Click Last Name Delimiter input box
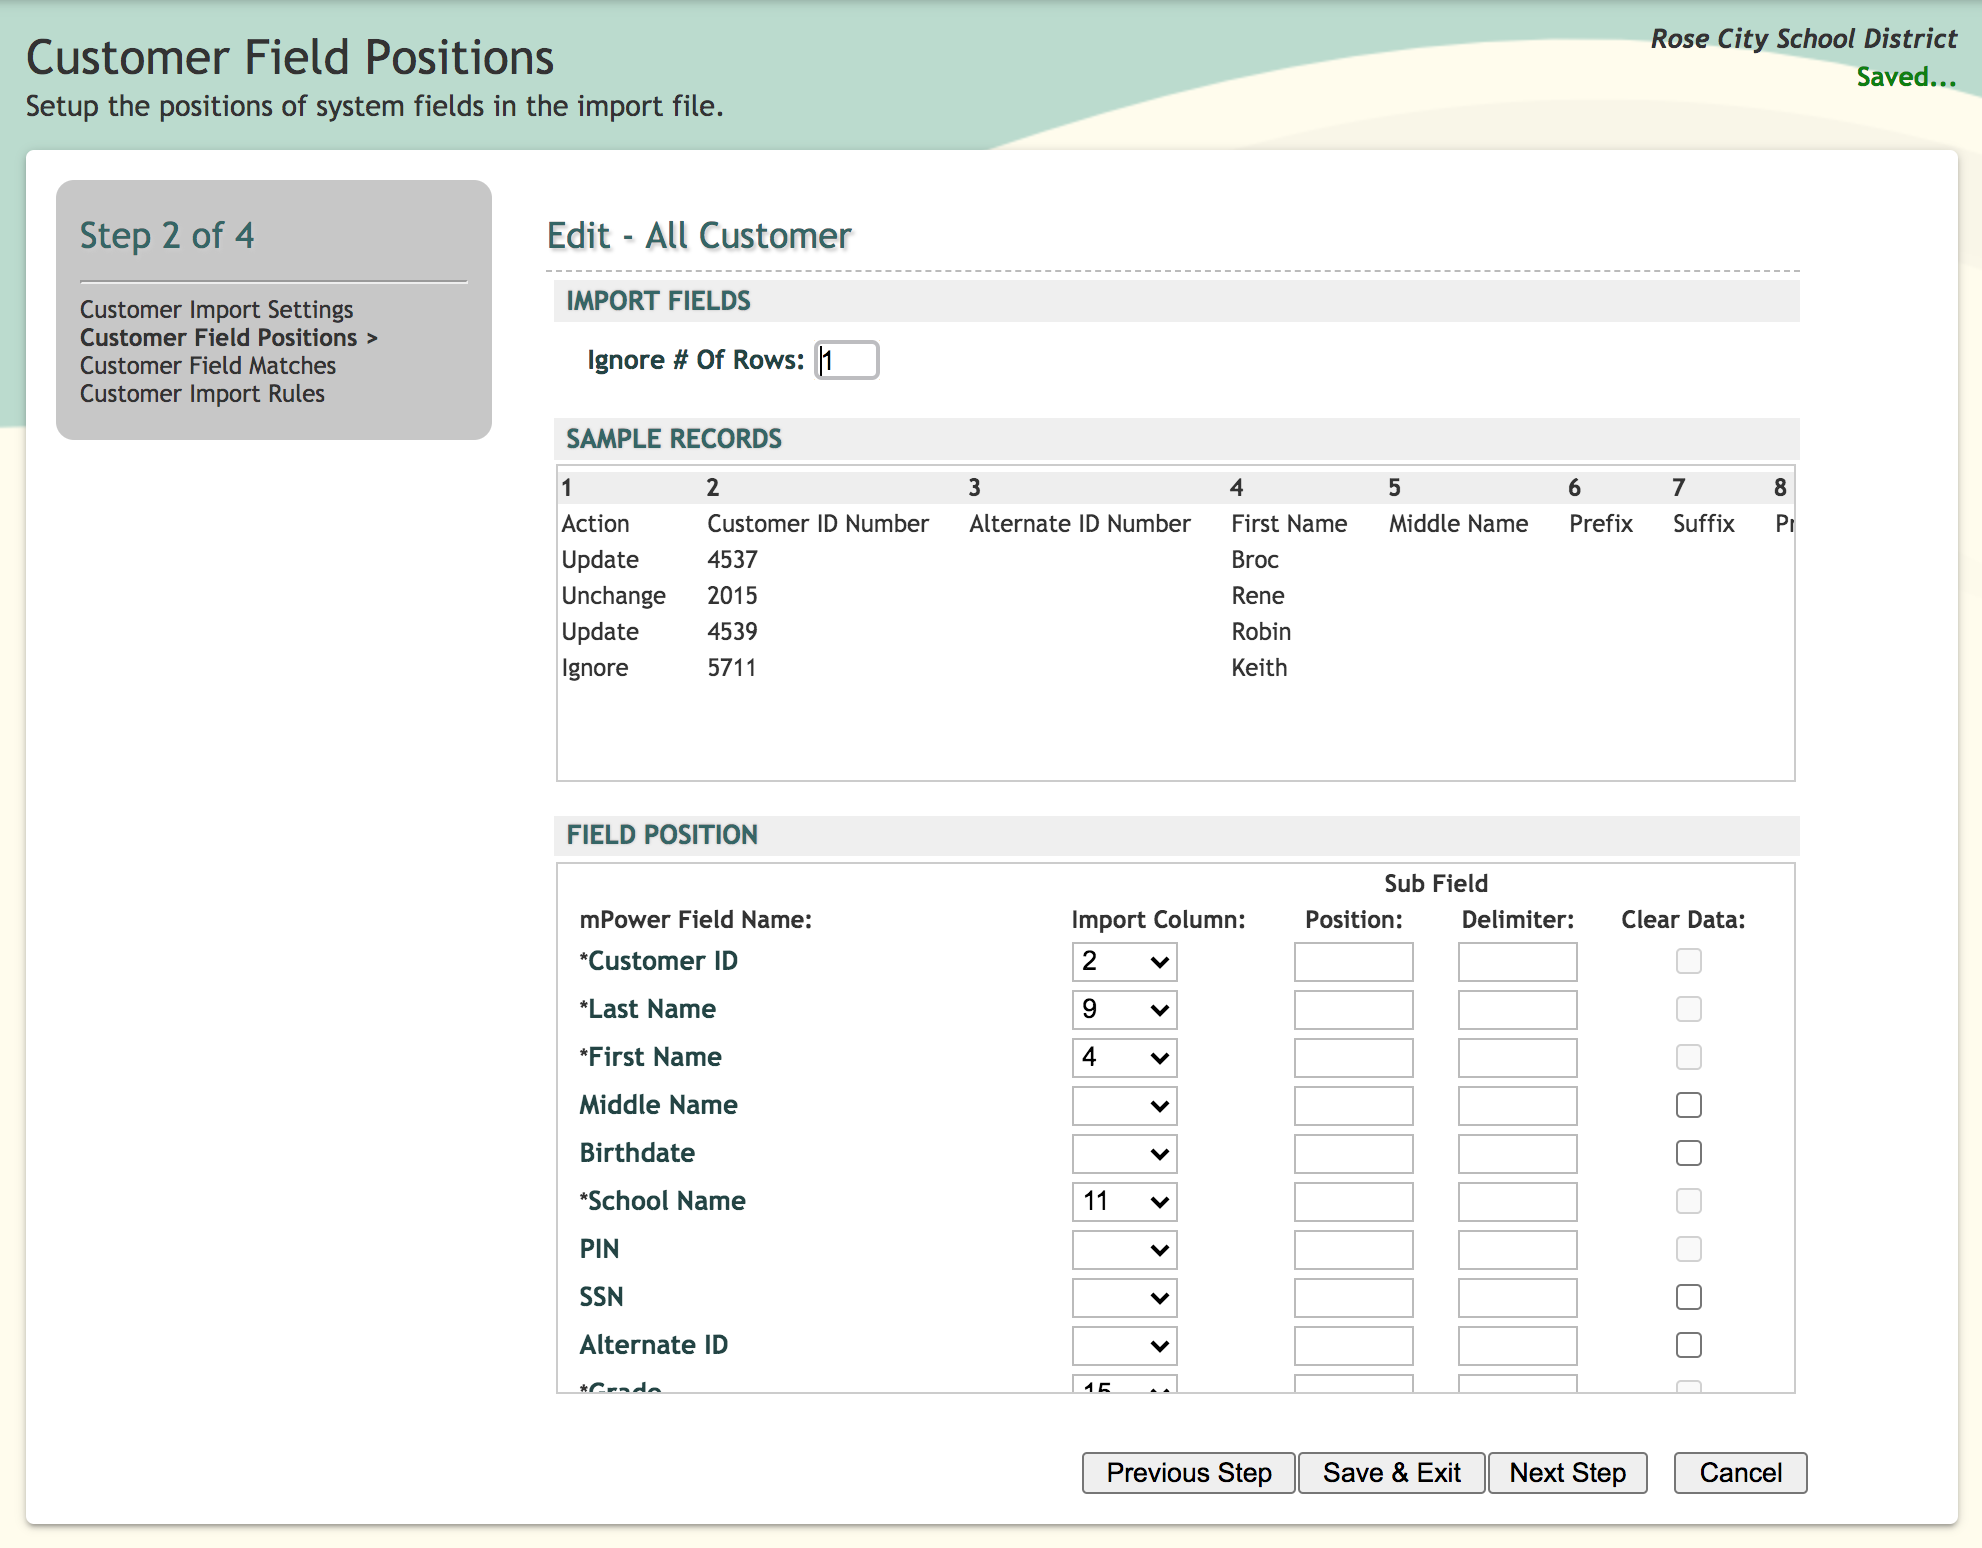The width and height of the screenshot is (1982, 1548). [x=1517, y=1010]
